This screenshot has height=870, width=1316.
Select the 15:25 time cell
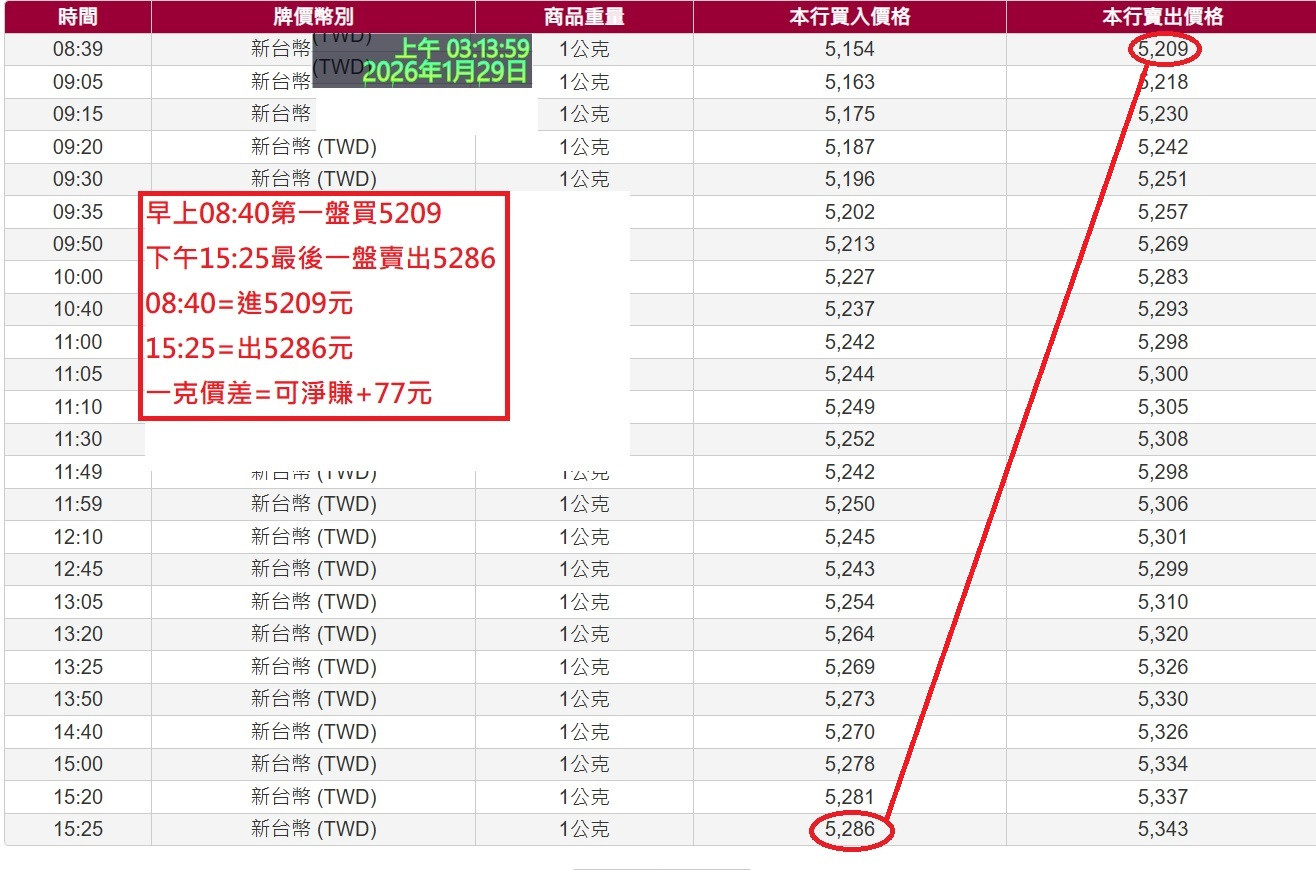coord(78,829)
